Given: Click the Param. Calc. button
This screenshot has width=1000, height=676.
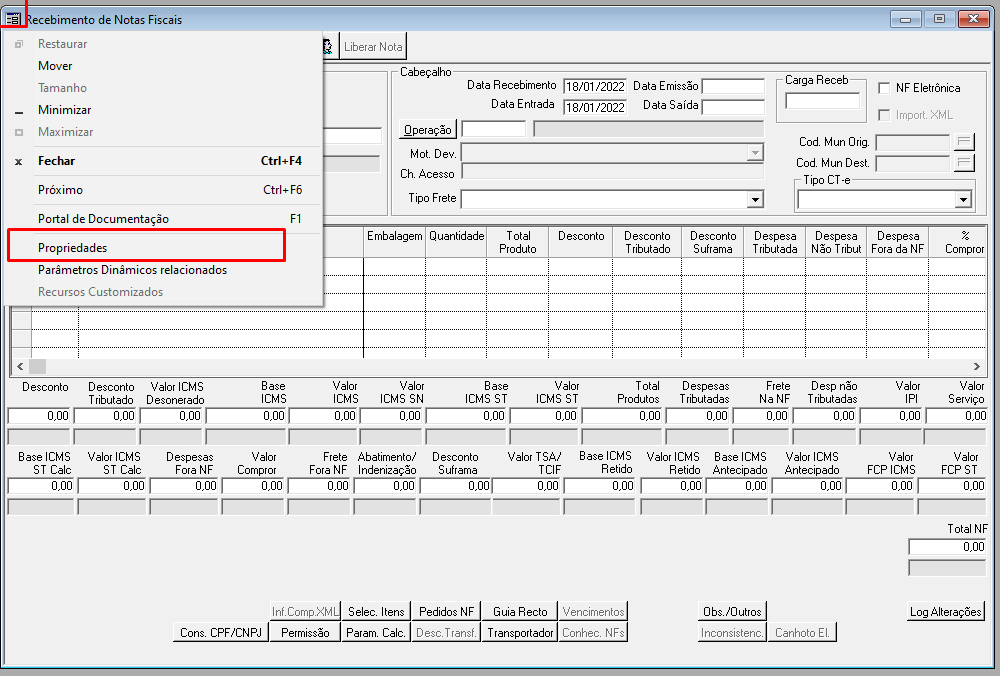Looking at the screenshot, I should click(x=376, y=633).
